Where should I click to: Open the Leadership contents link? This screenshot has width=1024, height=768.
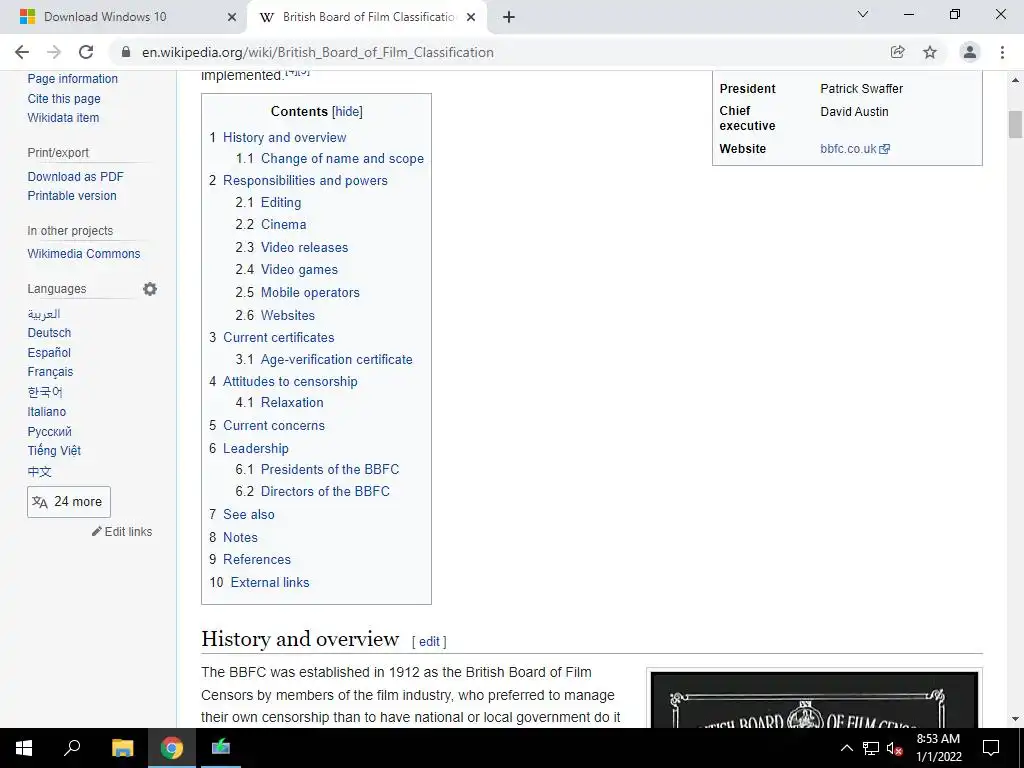255,449
